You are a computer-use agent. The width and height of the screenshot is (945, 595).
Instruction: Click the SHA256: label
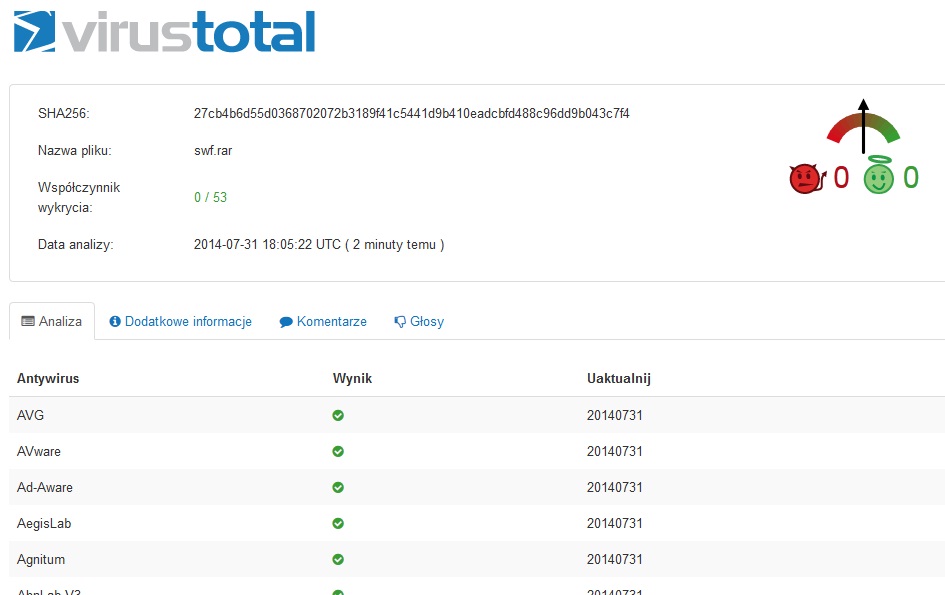tap(63, 113)
